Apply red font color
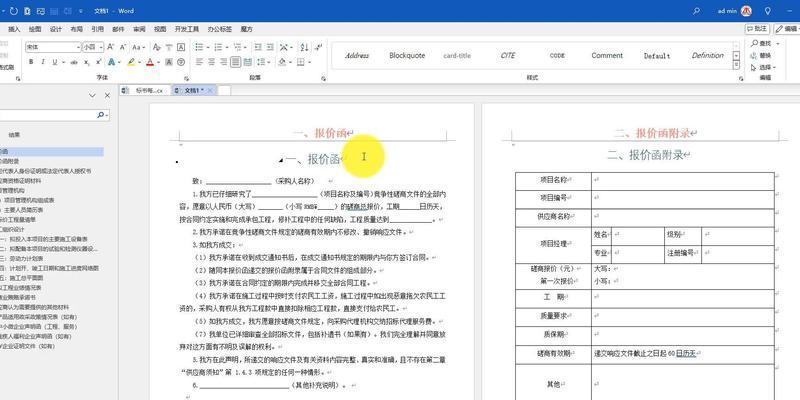800x400 pixels. click(x=150, y=62)
